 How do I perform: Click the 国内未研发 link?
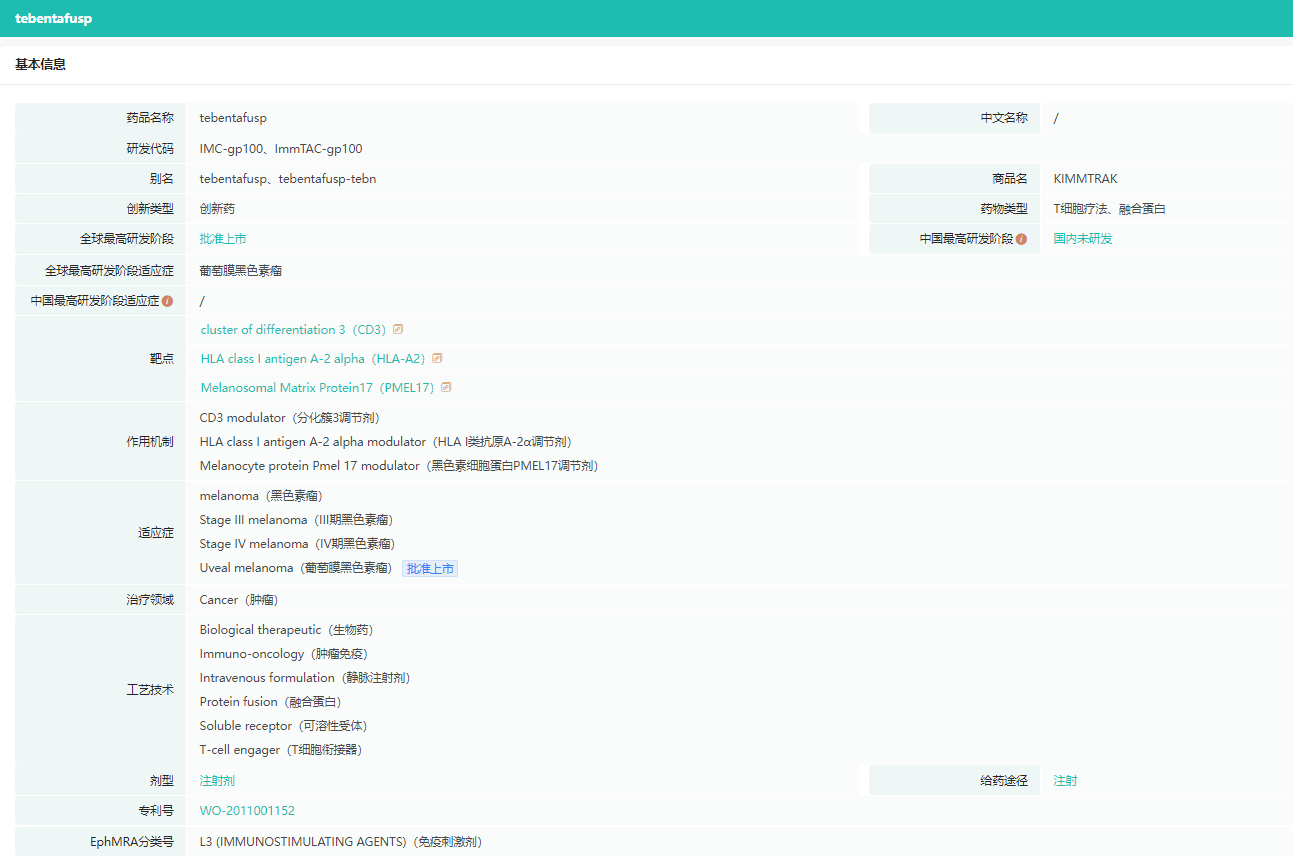click(x=1083, y=239)
